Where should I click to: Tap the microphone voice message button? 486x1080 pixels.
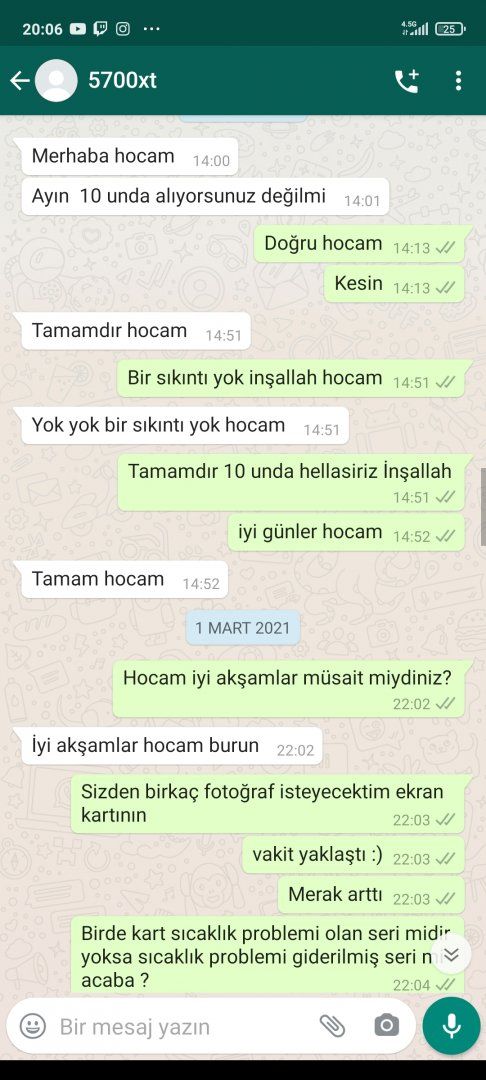click(452, 1026)
